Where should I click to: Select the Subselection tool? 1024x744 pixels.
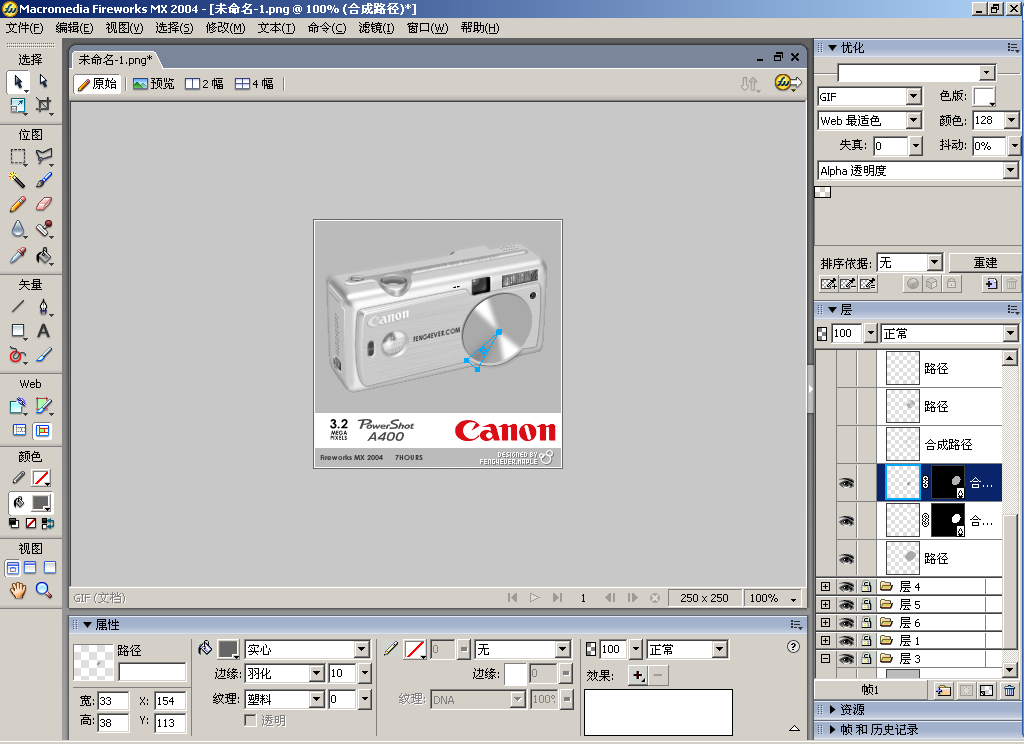(44, 82)
